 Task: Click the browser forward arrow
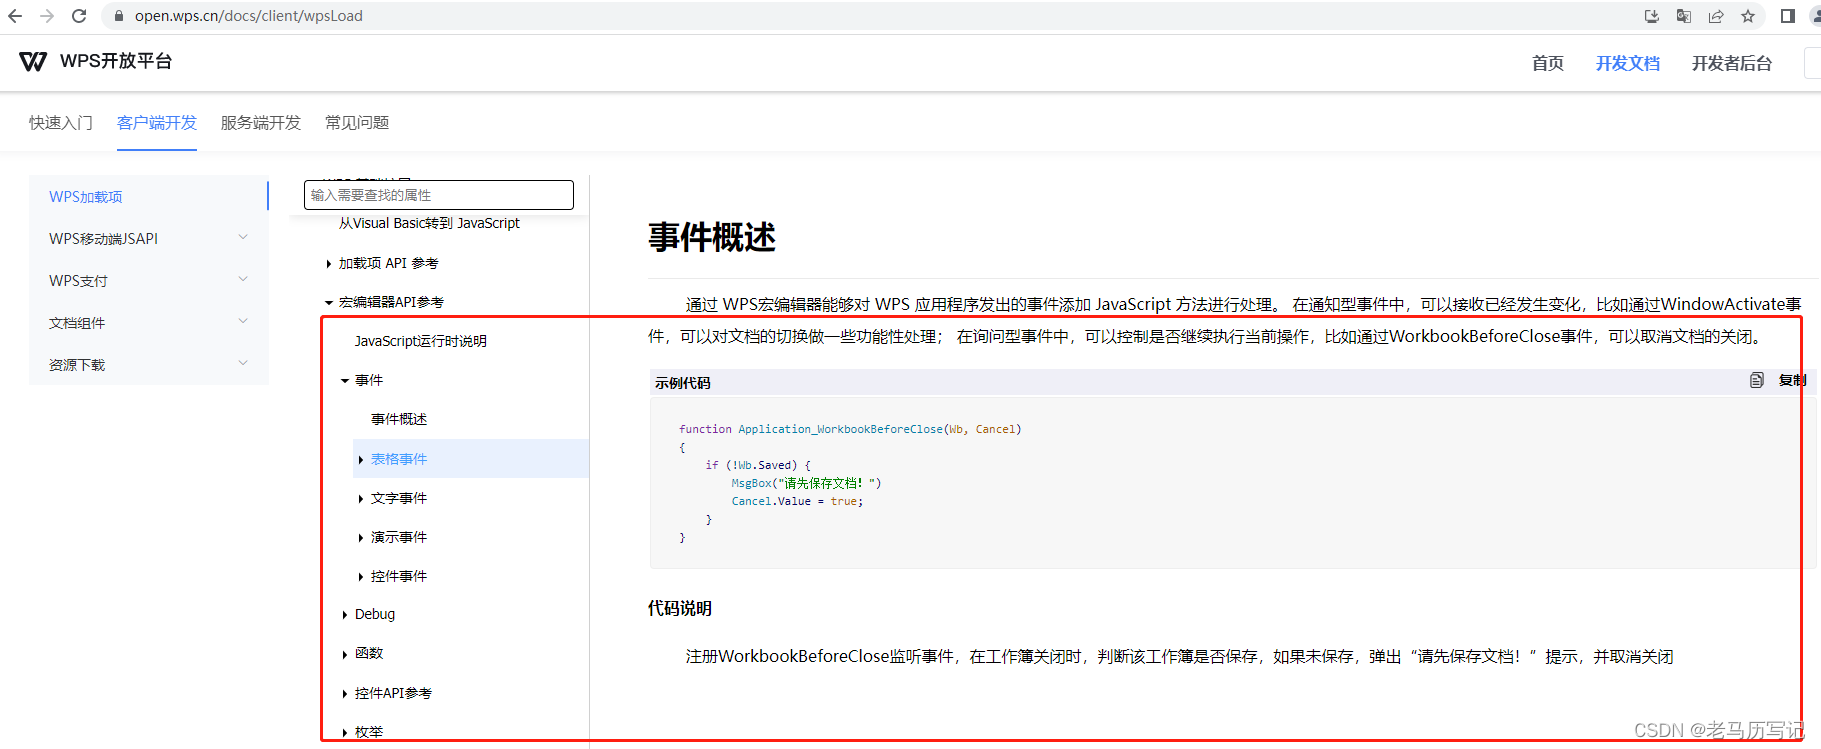point(47,16)
